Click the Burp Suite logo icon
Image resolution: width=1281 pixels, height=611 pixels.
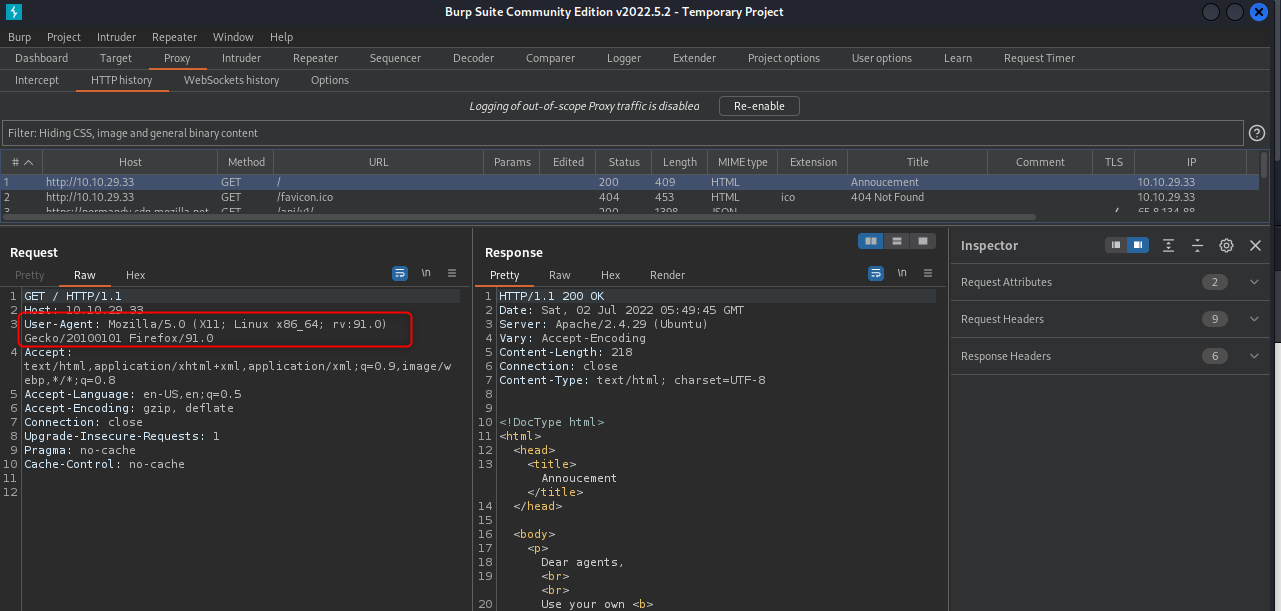(x=14, y=12)
